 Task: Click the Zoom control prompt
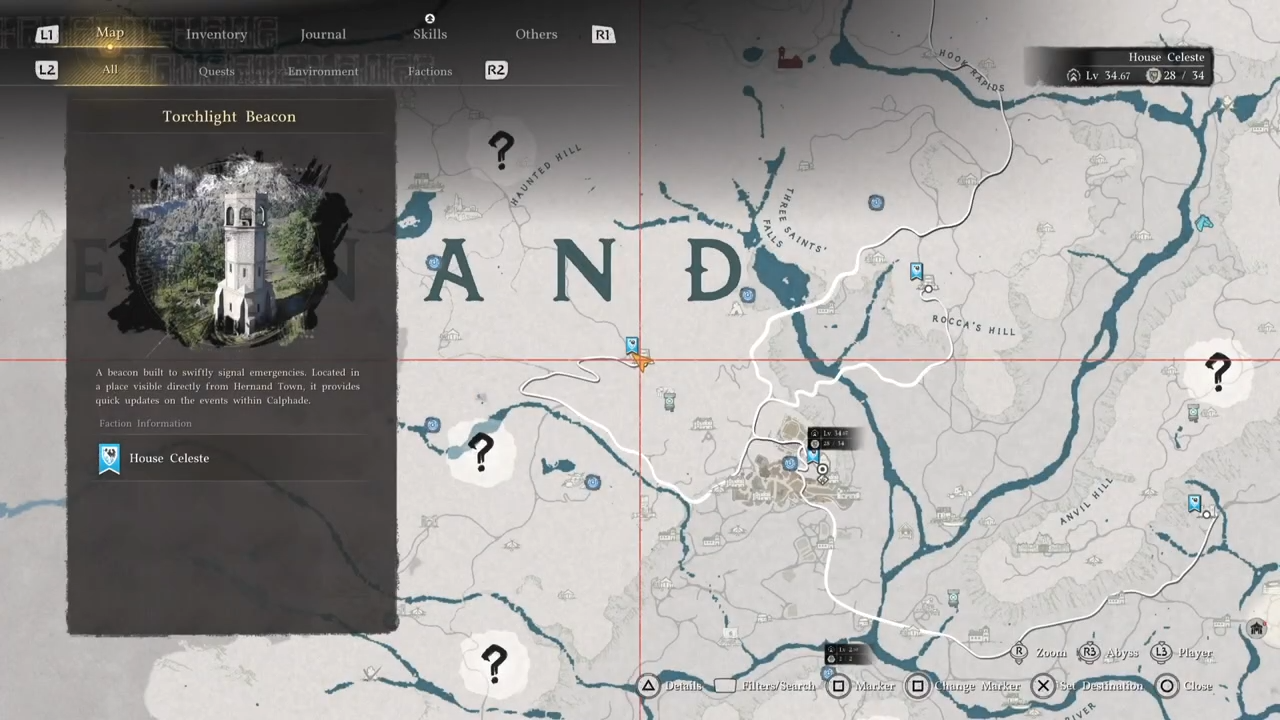[1039, 653]
